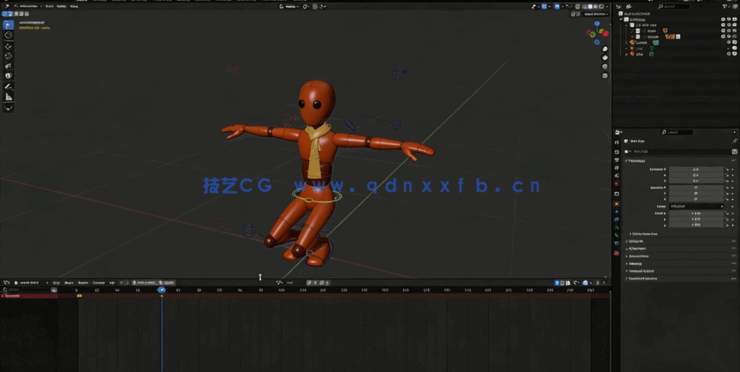Open the Channel menu in the timeline header

tap(99, 283)
